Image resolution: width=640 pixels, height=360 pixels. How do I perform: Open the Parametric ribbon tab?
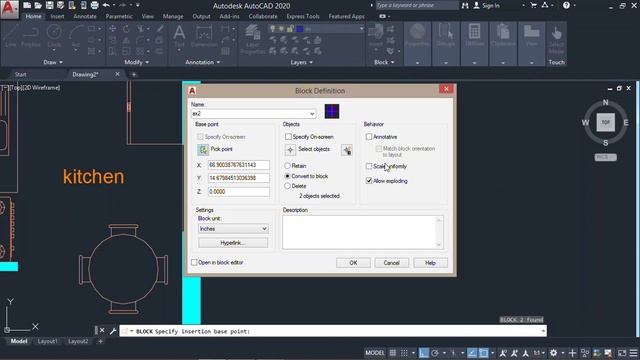pyautogui.click(x=119, y=17)
